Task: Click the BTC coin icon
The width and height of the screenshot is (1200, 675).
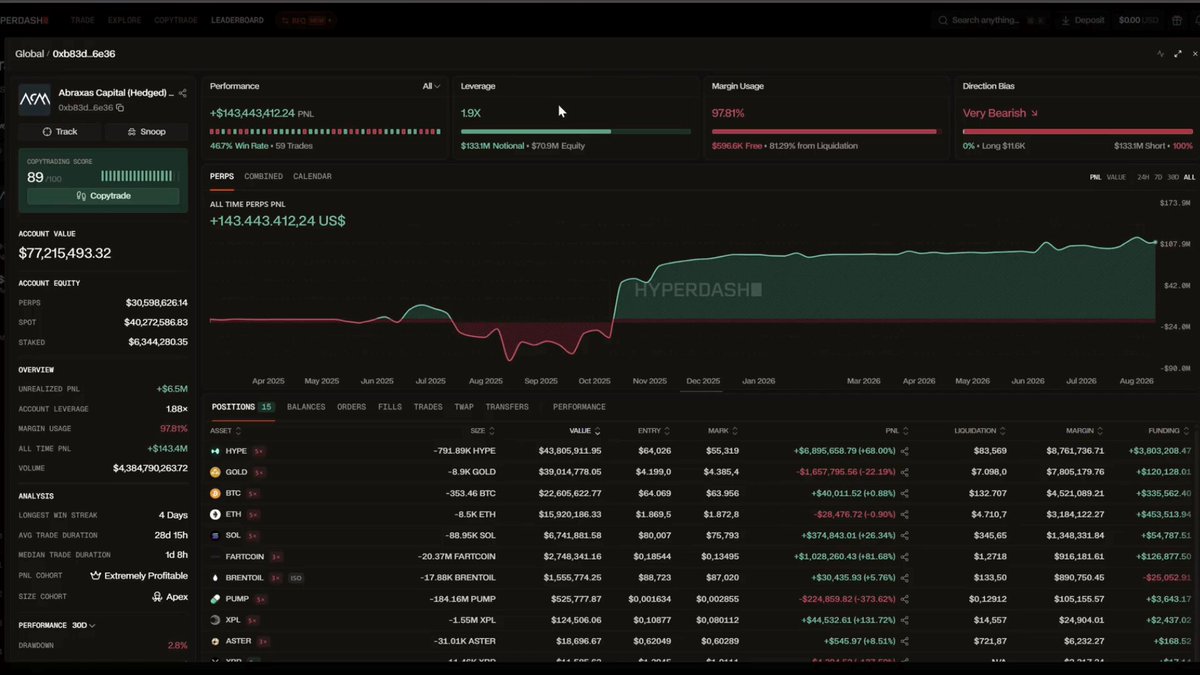Action: coord(215,493)
